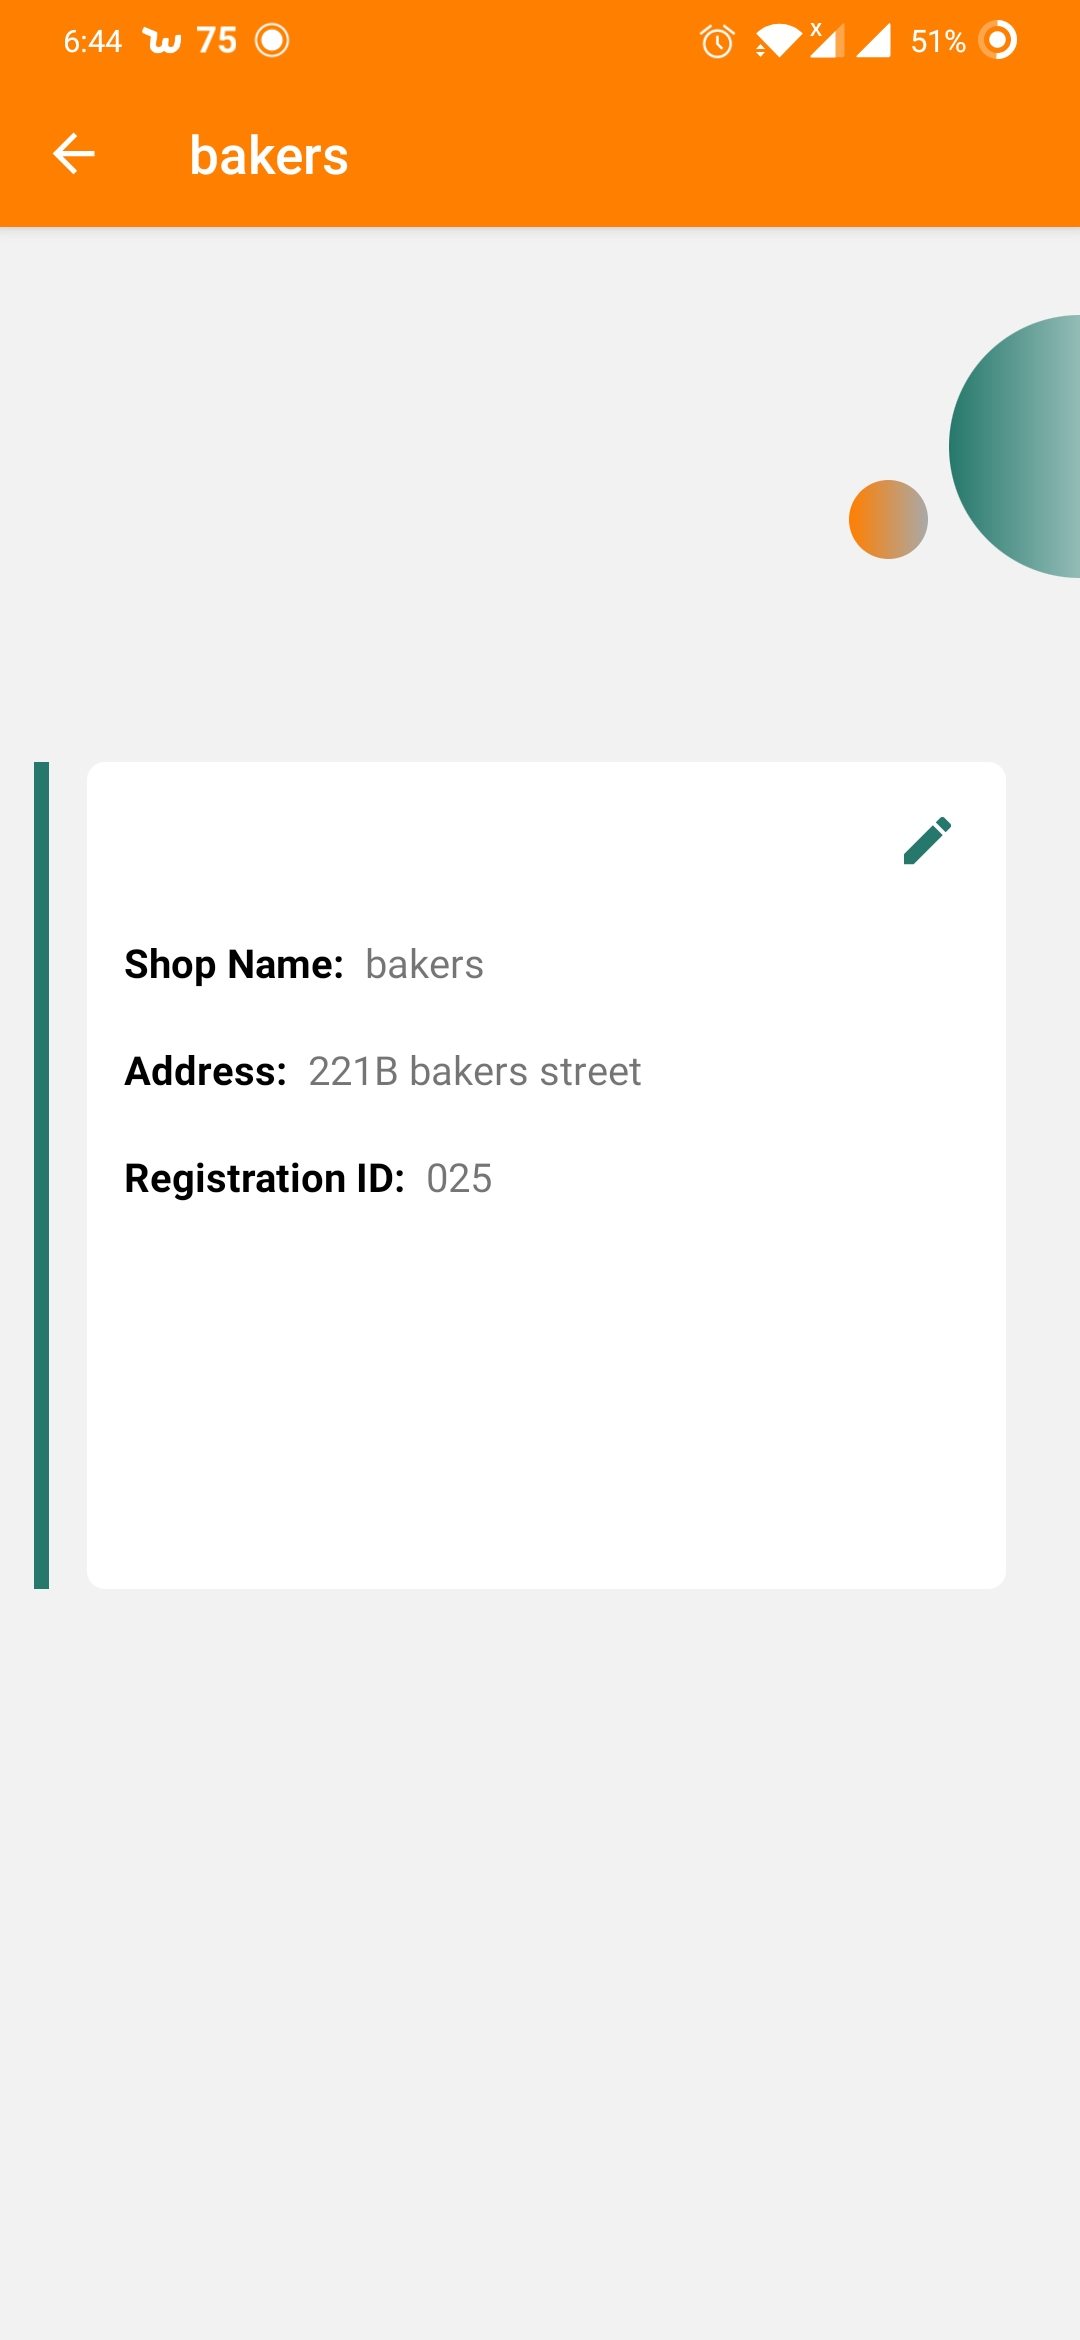Tap the 6:44 clock in status bar

(x=92, y=41)
